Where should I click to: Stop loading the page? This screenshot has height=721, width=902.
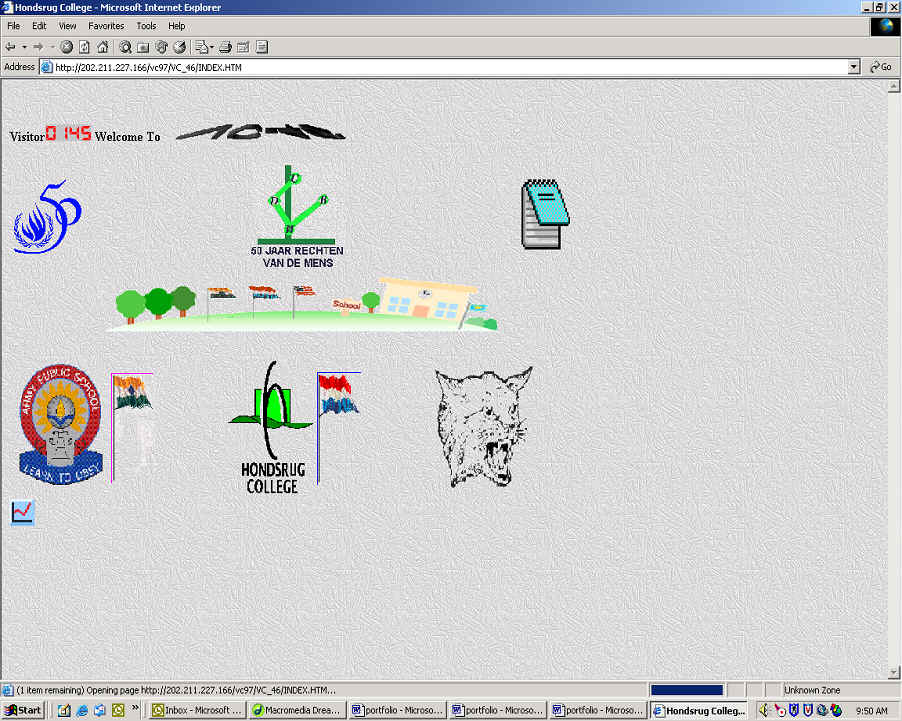67,47
